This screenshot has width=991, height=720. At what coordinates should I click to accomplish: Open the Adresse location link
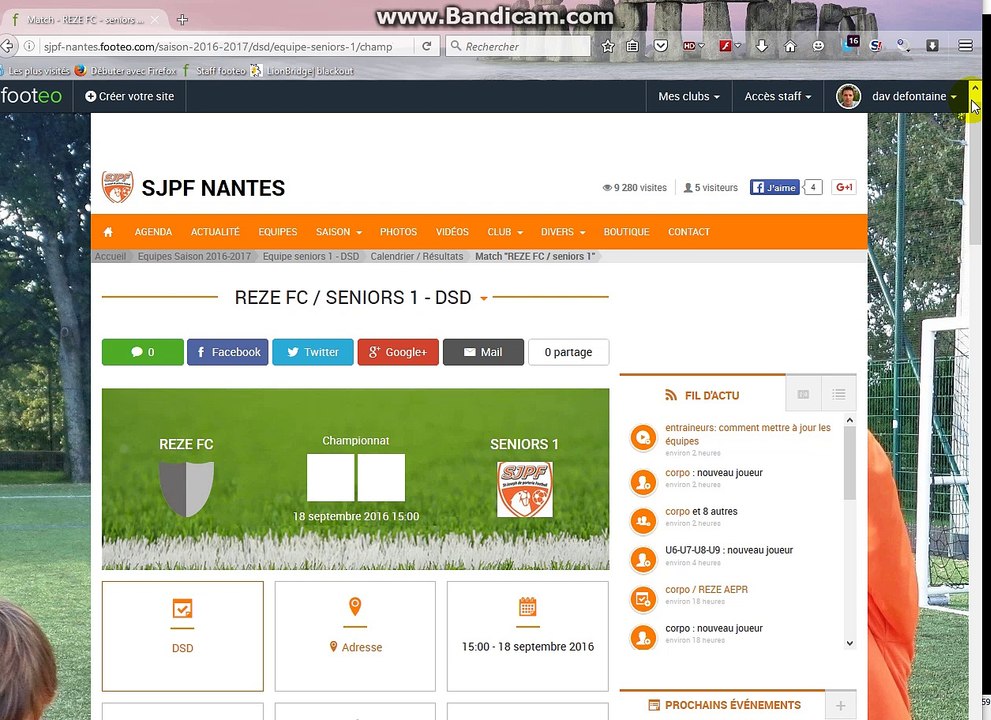click(356, 647)
